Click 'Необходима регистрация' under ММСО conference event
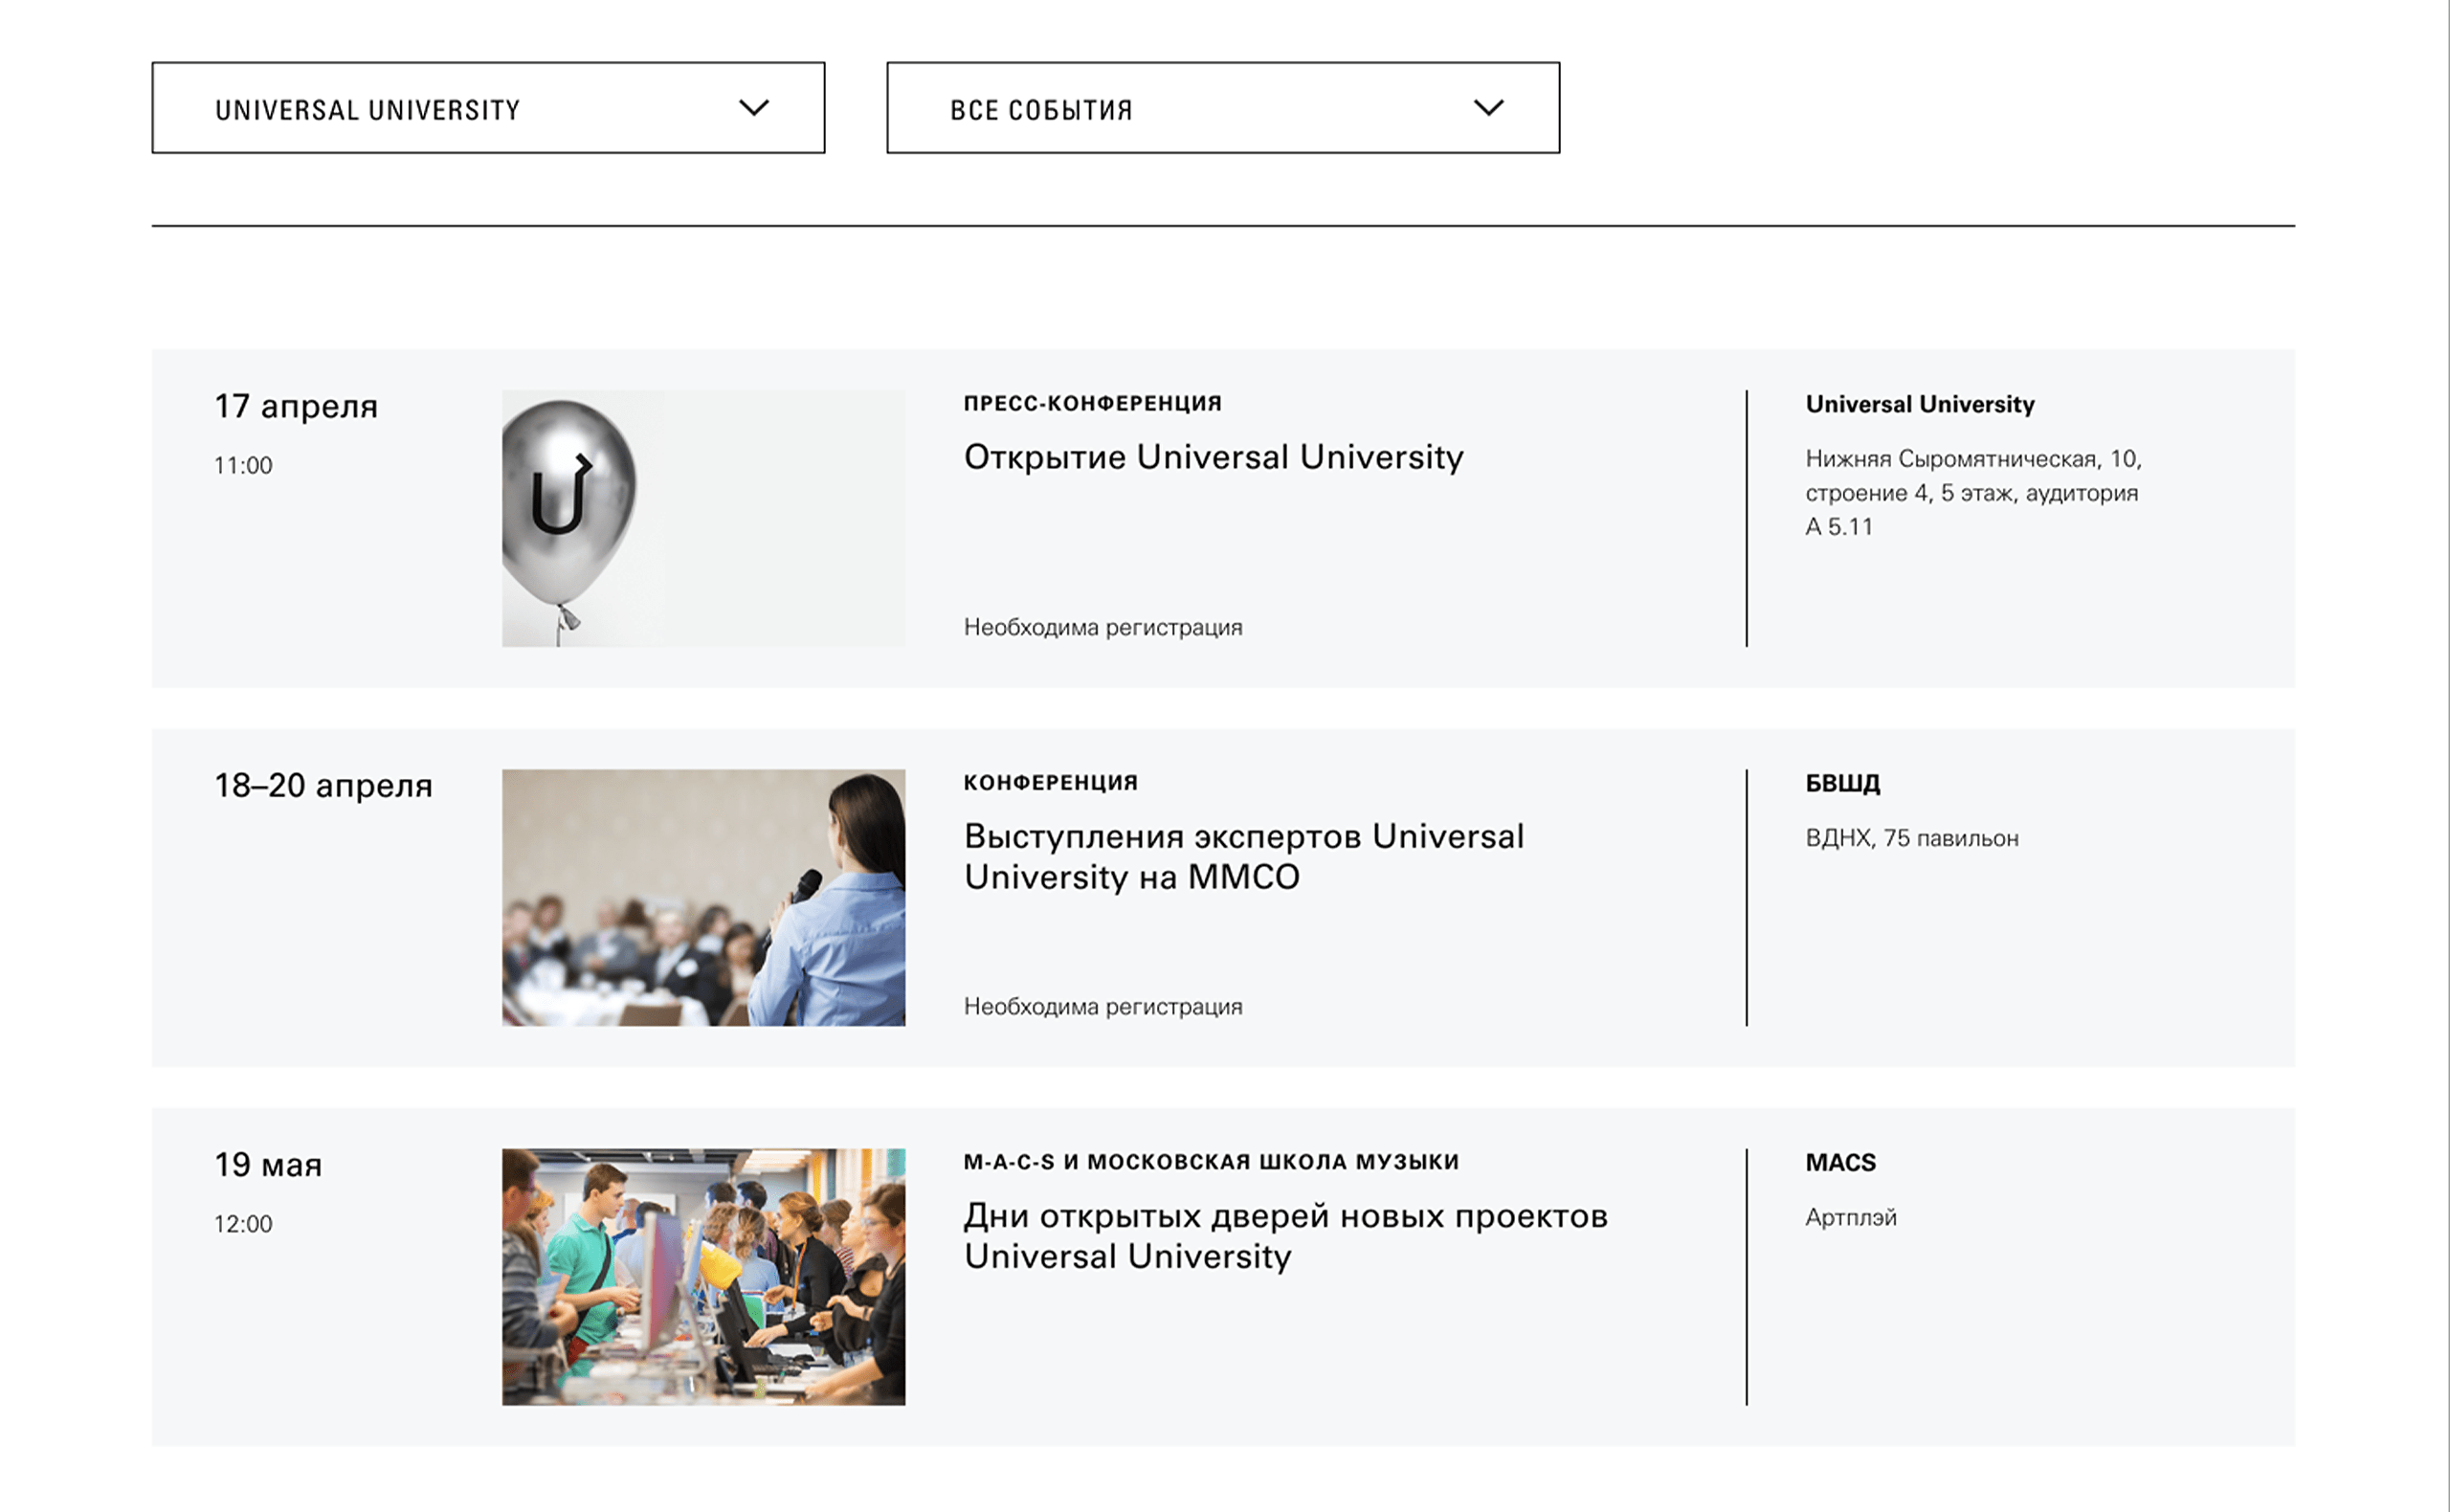This screenshot has width=2450, height=1512. tap(1103, 1006)
